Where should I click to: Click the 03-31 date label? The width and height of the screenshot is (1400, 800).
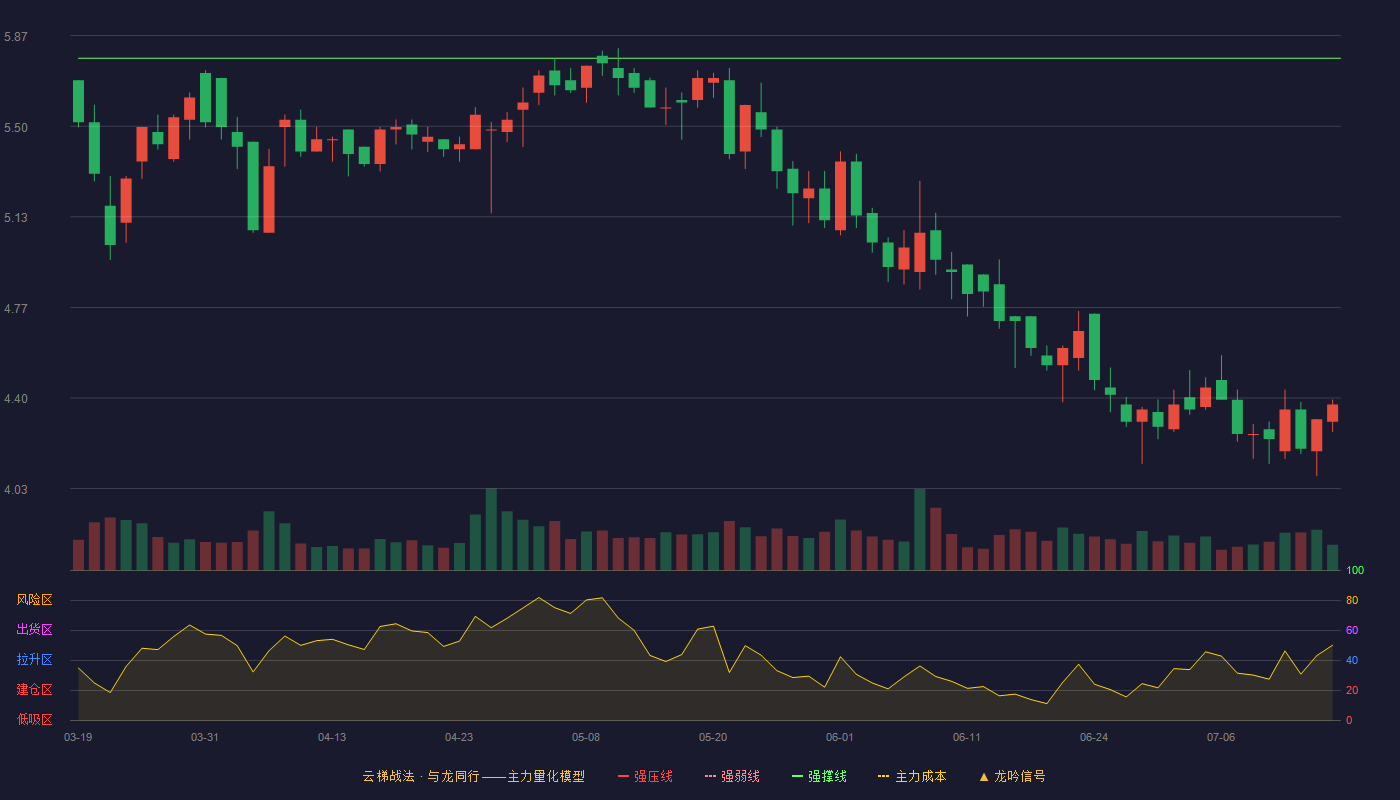tap(205, 737)
